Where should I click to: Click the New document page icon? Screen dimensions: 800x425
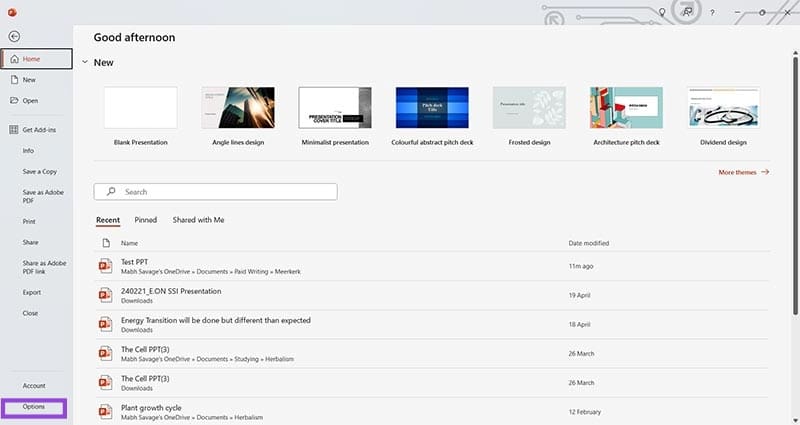(x=14, y=80)
